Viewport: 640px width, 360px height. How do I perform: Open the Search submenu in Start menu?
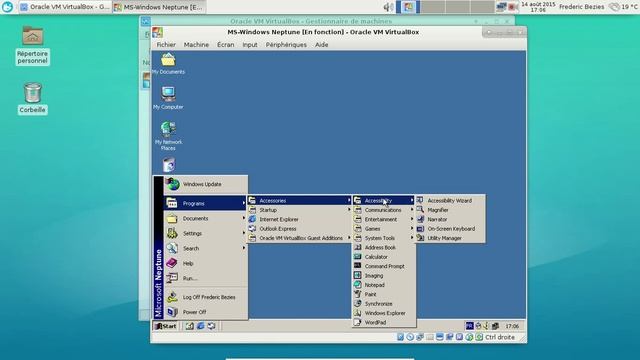click(206, 248)
